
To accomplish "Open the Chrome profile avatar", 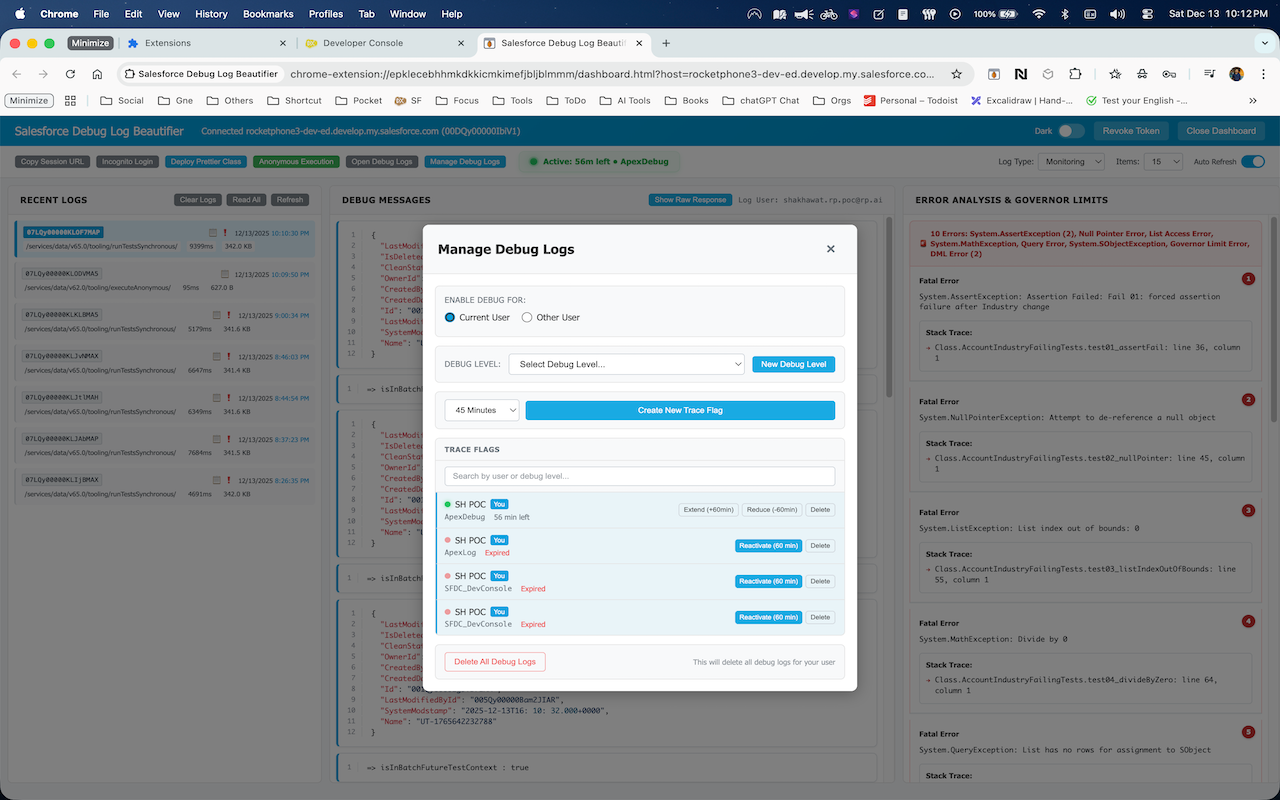I will [1237, 75].
